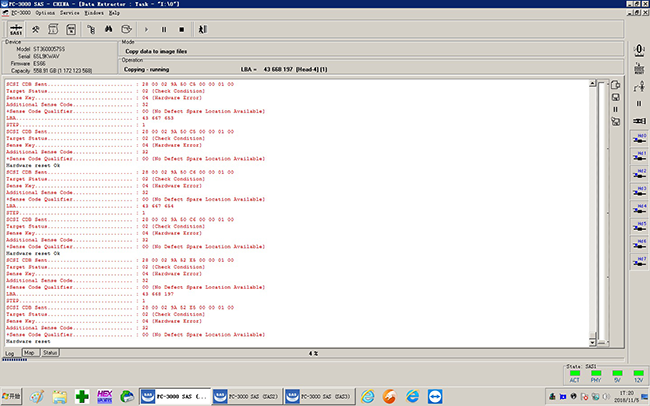Open the Windows Start button

(x=11, y=396)
